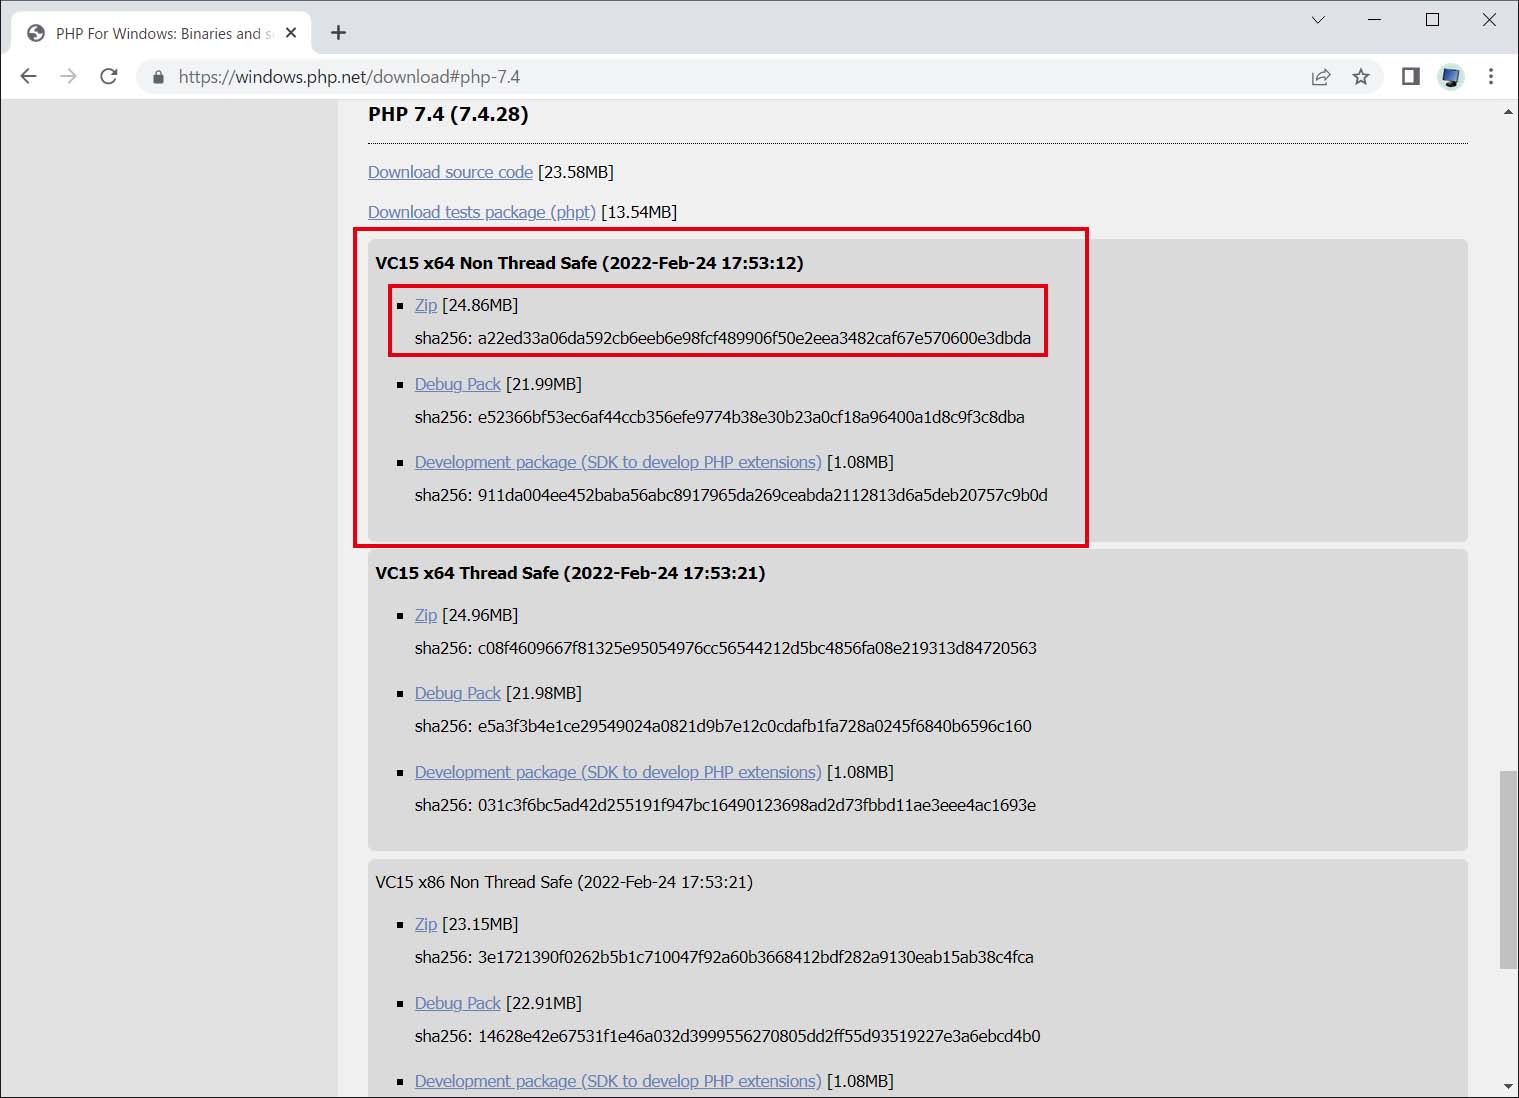
Task: Click the [13.54MB] tests size text
Action: (x=639, y=212)
